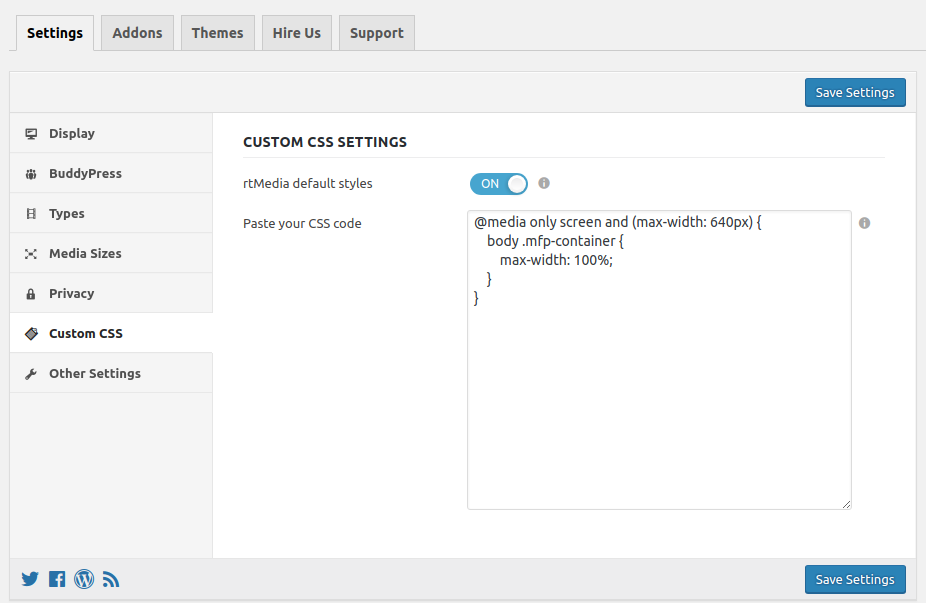
Task: Click the WordPress logo icon
Action: tap(84, 579)
